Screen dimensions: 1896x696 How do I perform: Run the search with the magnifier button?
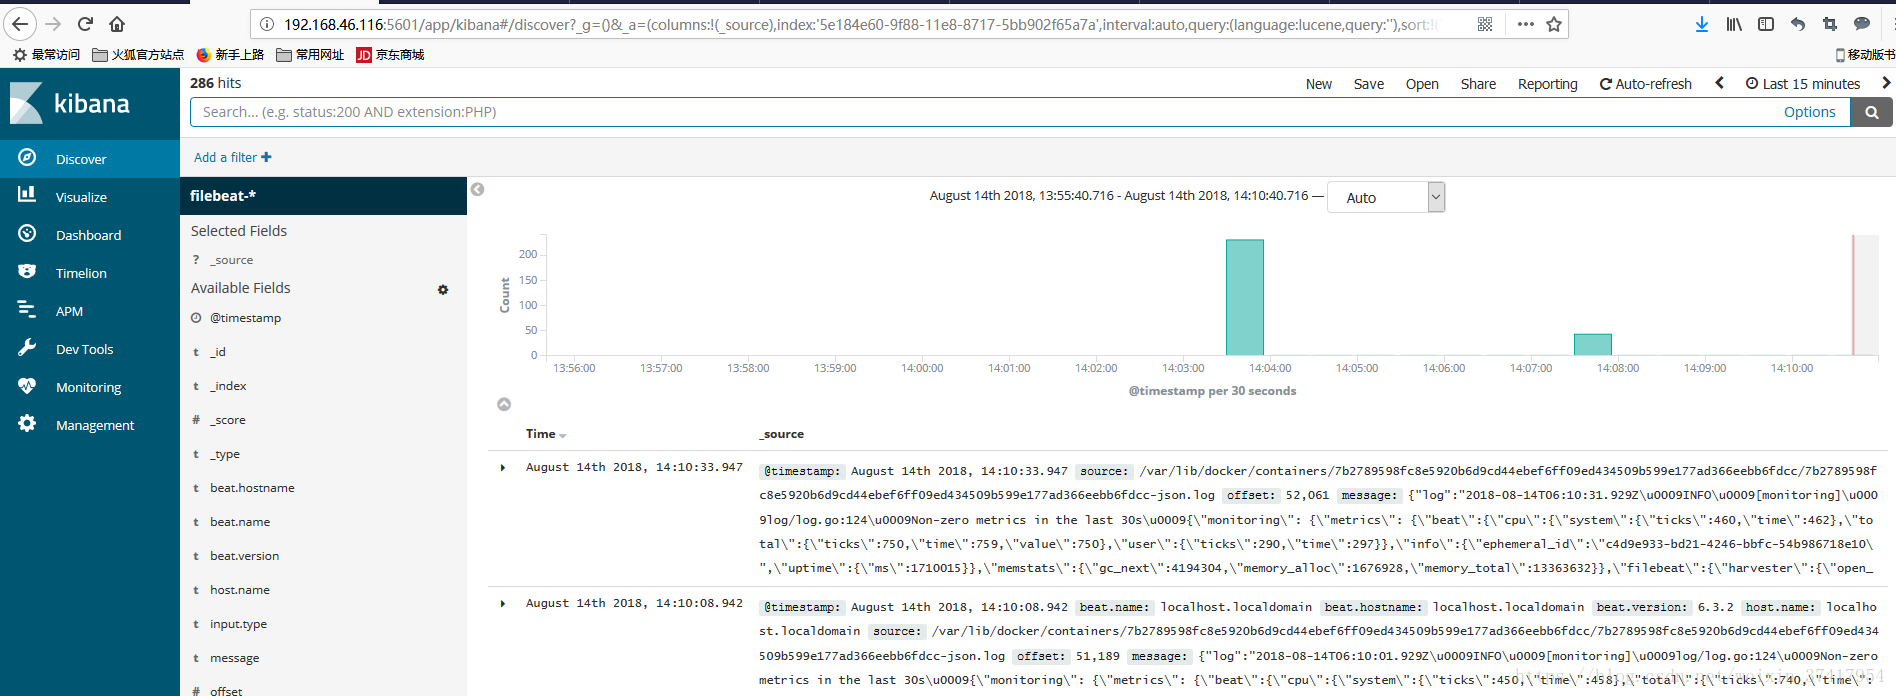click(1871, 112)
